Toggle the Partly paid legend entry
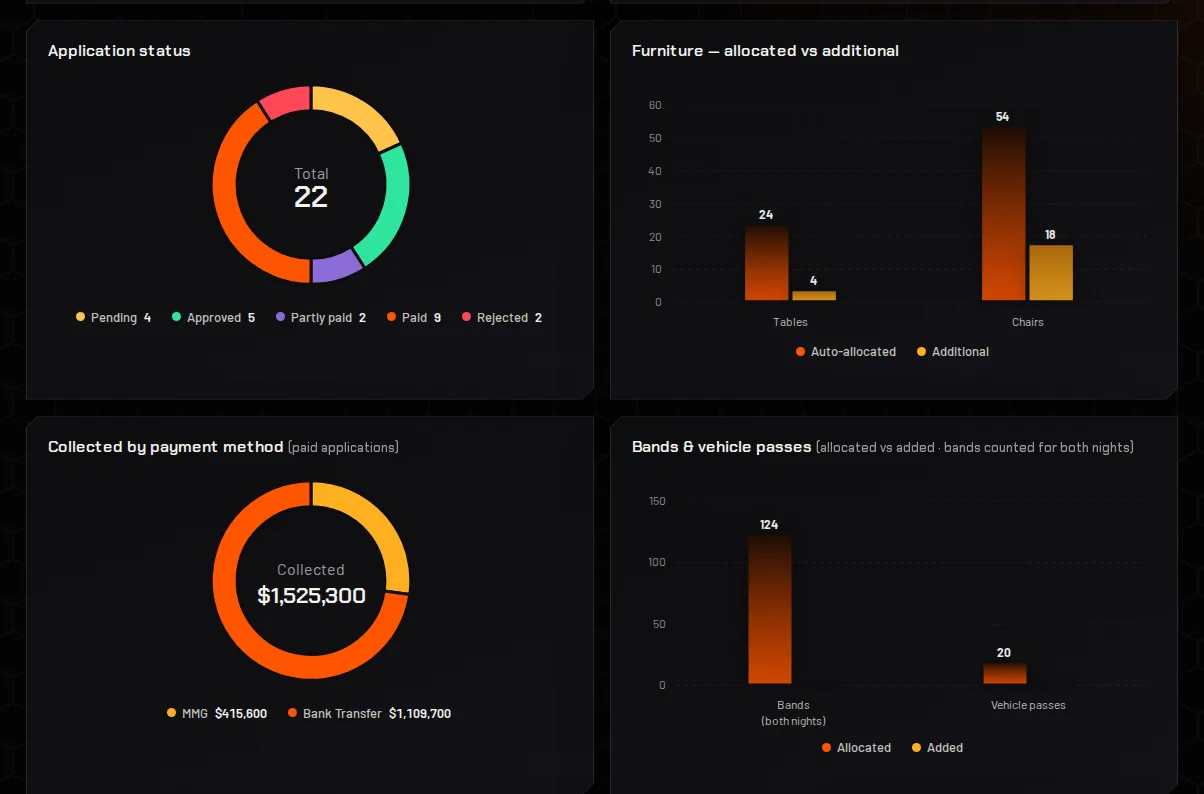 (x=321, y=317)
